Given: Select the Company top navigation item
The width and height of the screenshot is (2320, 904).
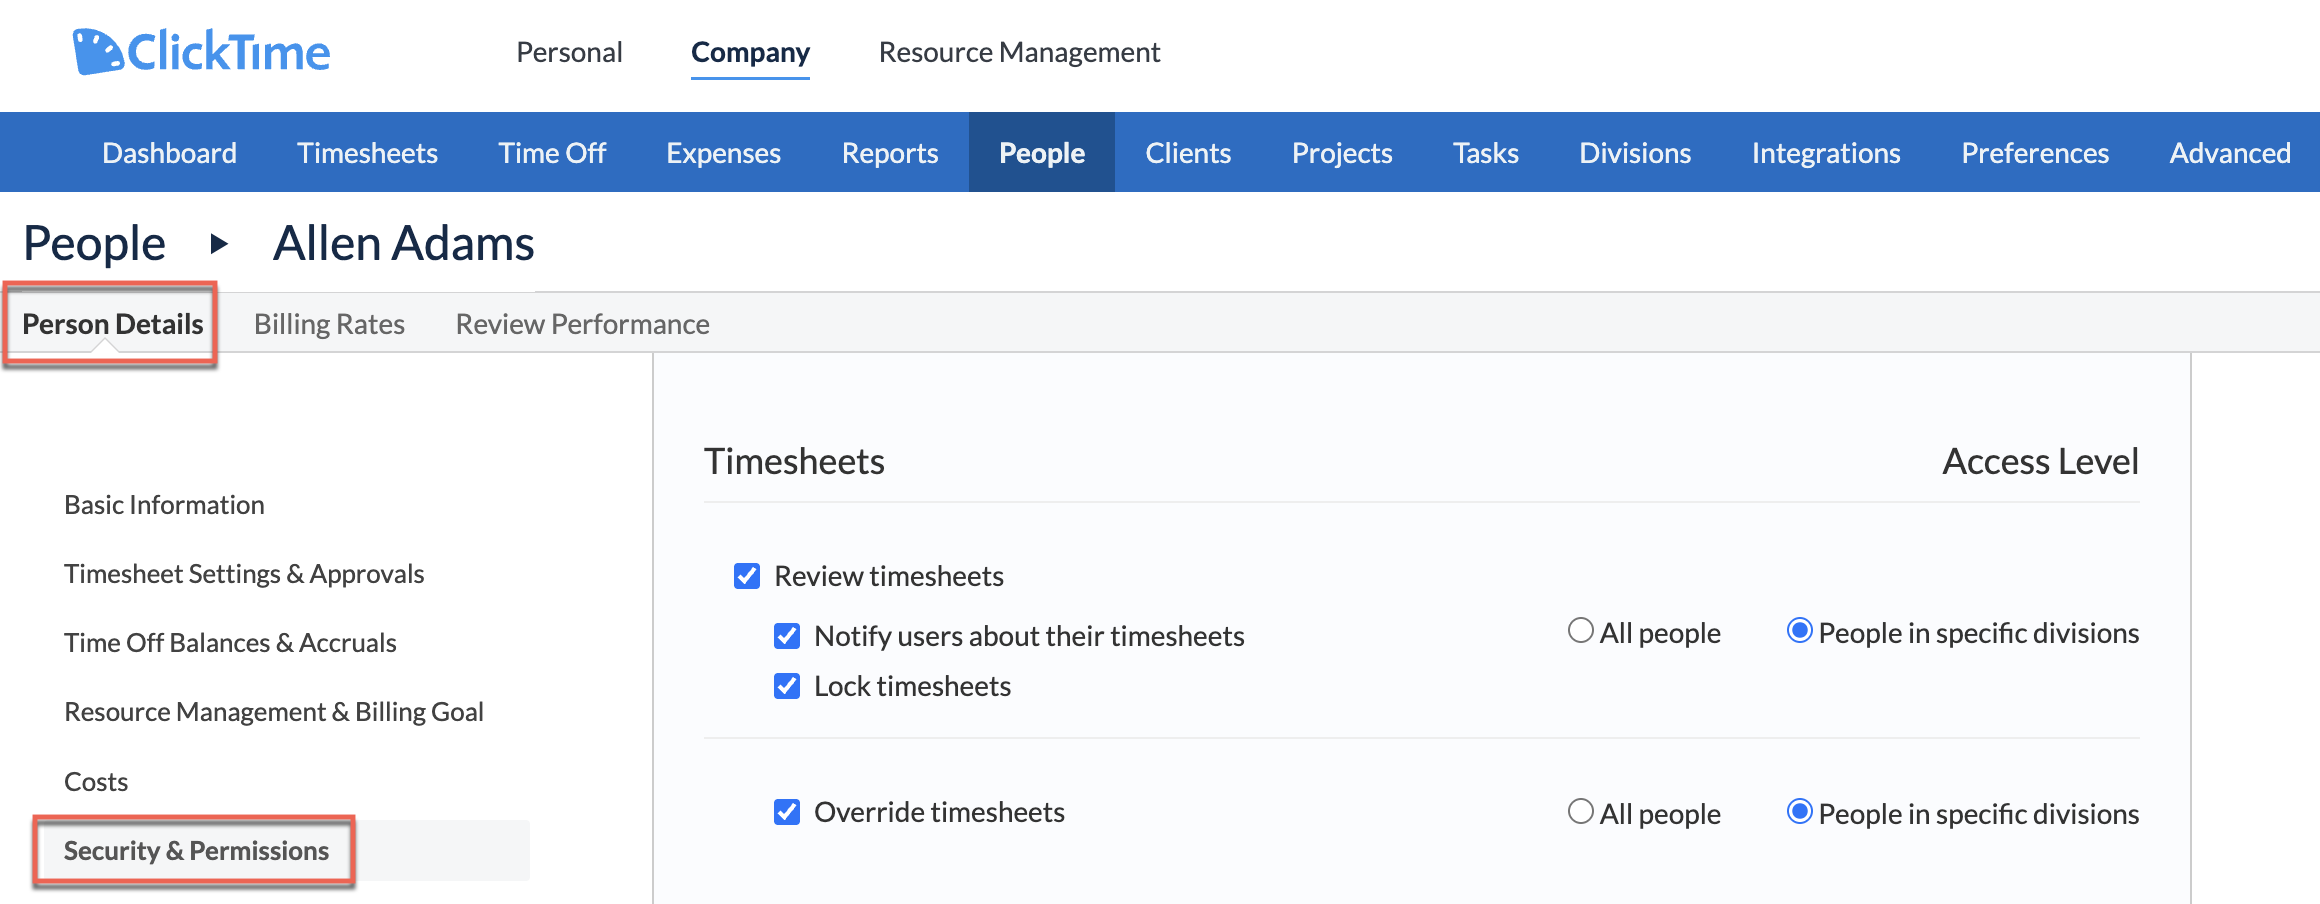Looking at the screenshot, I should [x=750, y=52].
